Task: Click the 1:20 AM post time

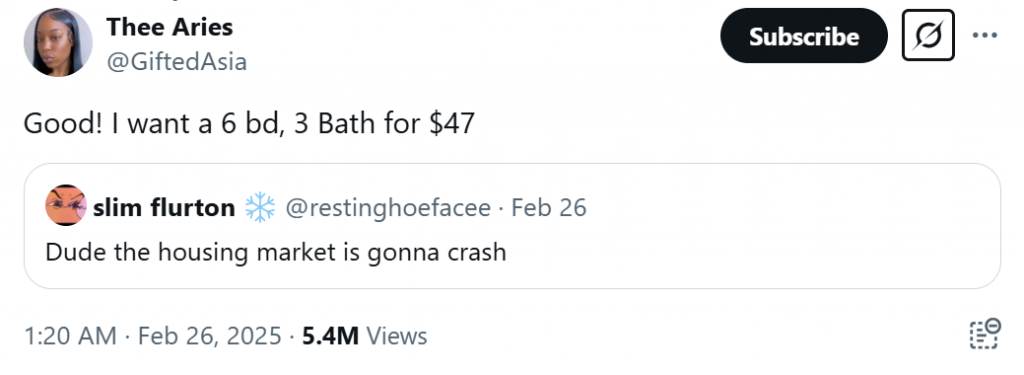Action: pyautogui.click(x=70, y=336)
